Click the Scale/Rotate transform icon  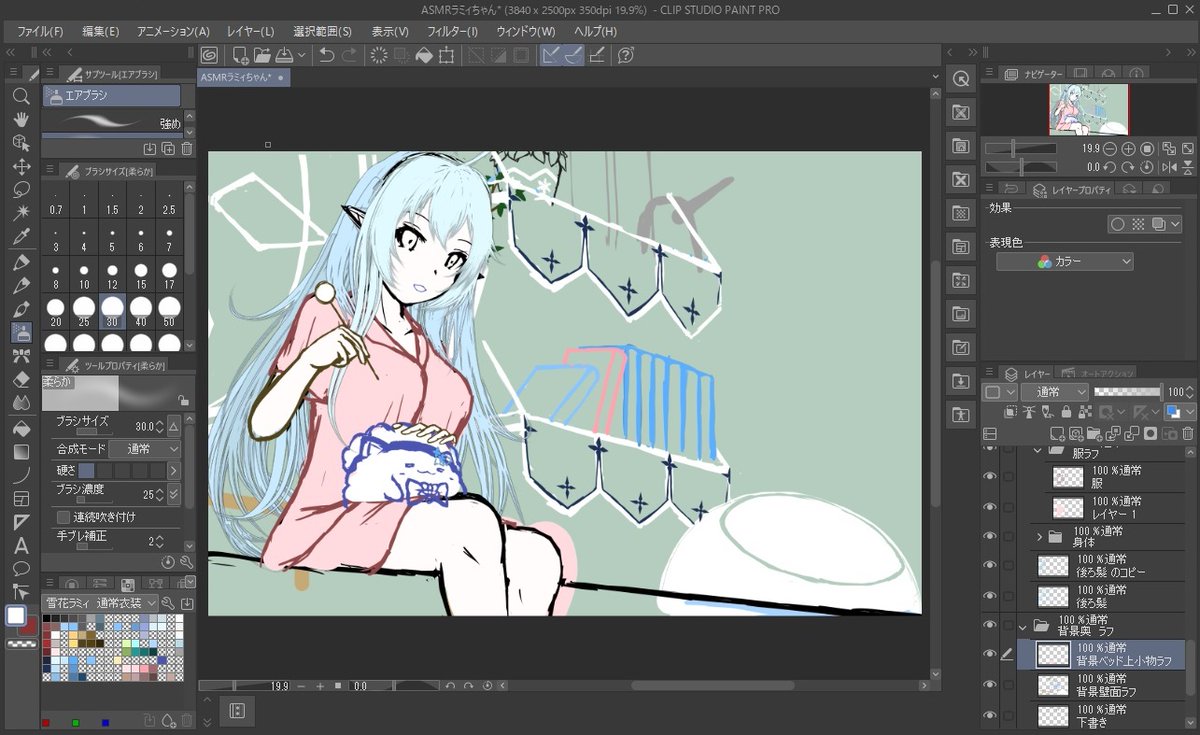446,55
